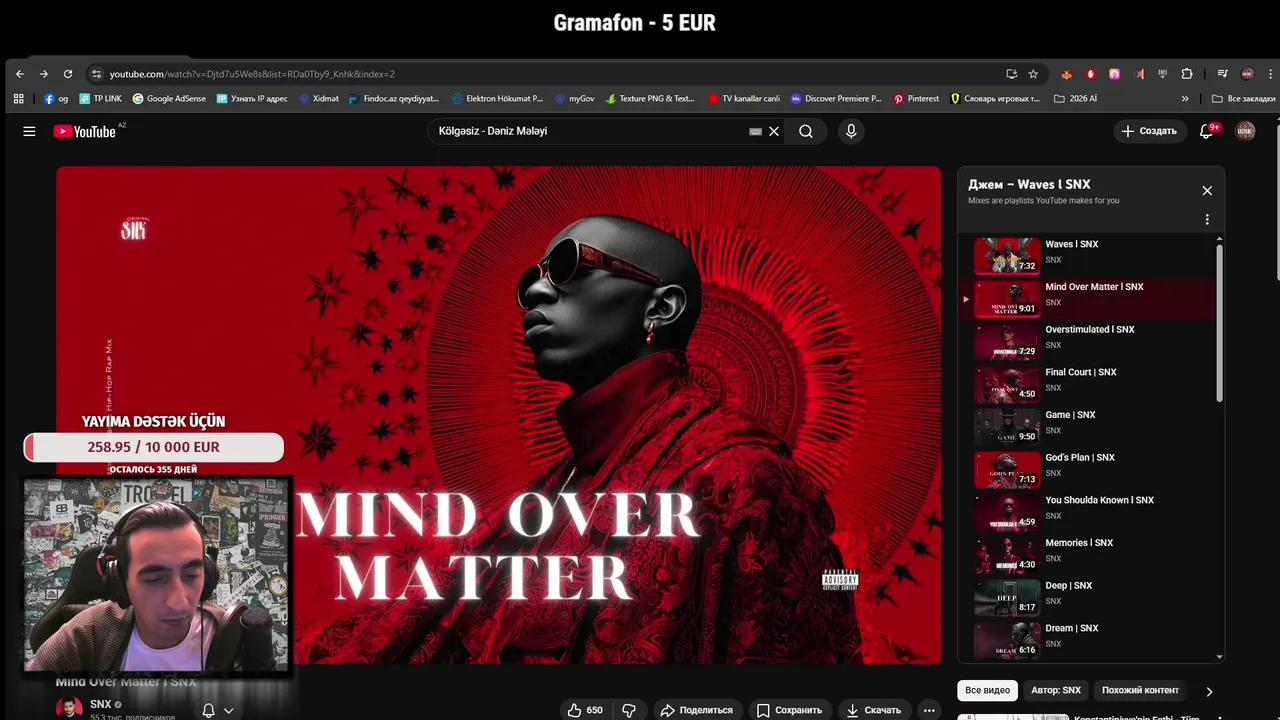Open Facebook og bookmark
This screenshot has height=720, width=1280.
pyautogui.click(x=56, y=99)
